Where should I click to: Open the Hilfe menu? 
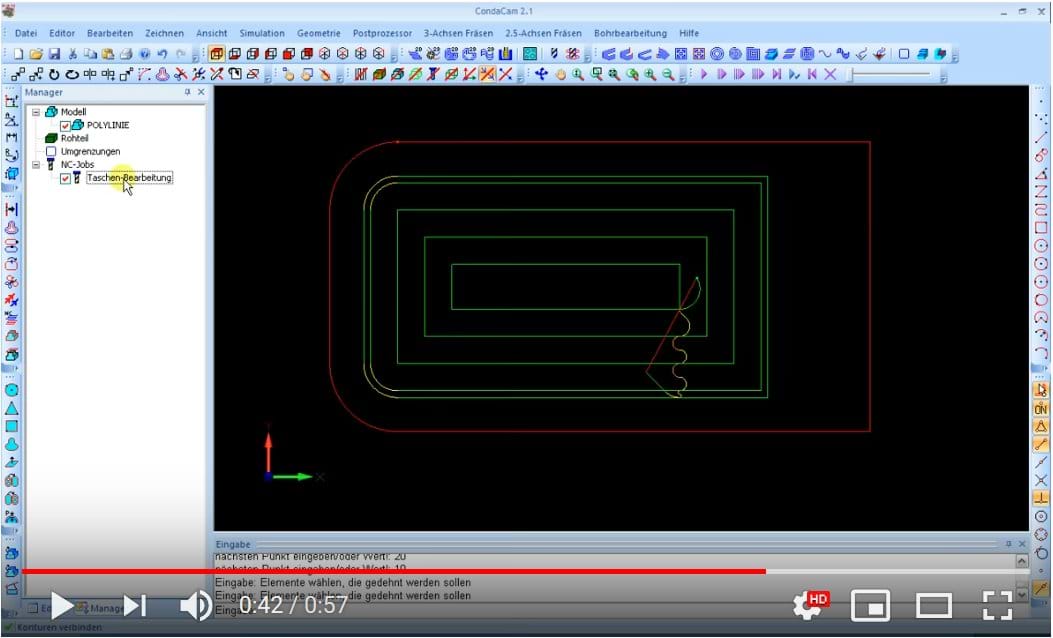pyautogui.click(x=689, y=33)
